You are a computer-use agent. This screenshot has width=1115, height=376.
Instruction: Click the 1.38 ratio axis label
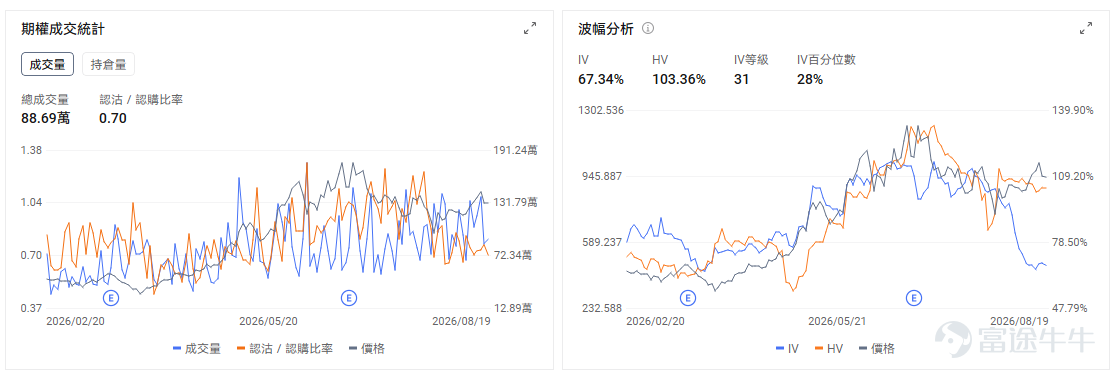pyautogui.click(x=31, y=150)
